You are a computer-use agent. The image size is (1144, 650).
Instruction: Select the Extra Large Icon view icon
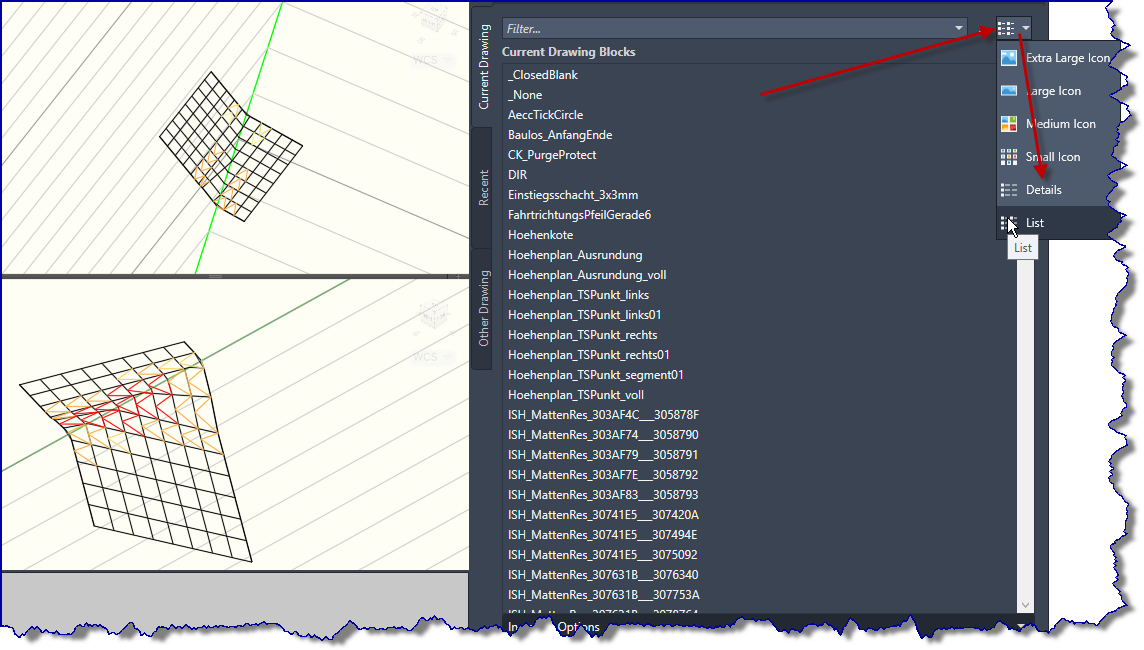[x=1006, y=57]
